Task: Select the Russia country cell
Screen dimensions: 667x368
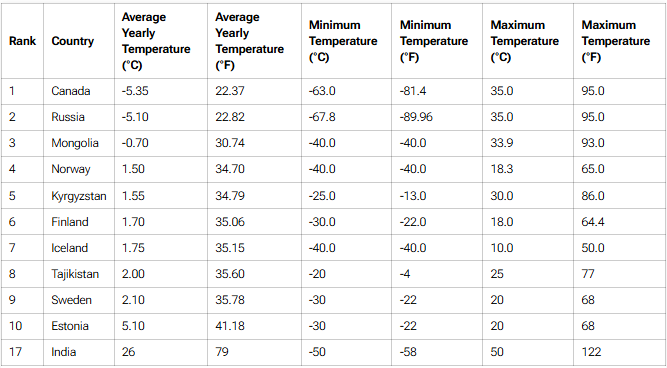Action: point(68,117)
